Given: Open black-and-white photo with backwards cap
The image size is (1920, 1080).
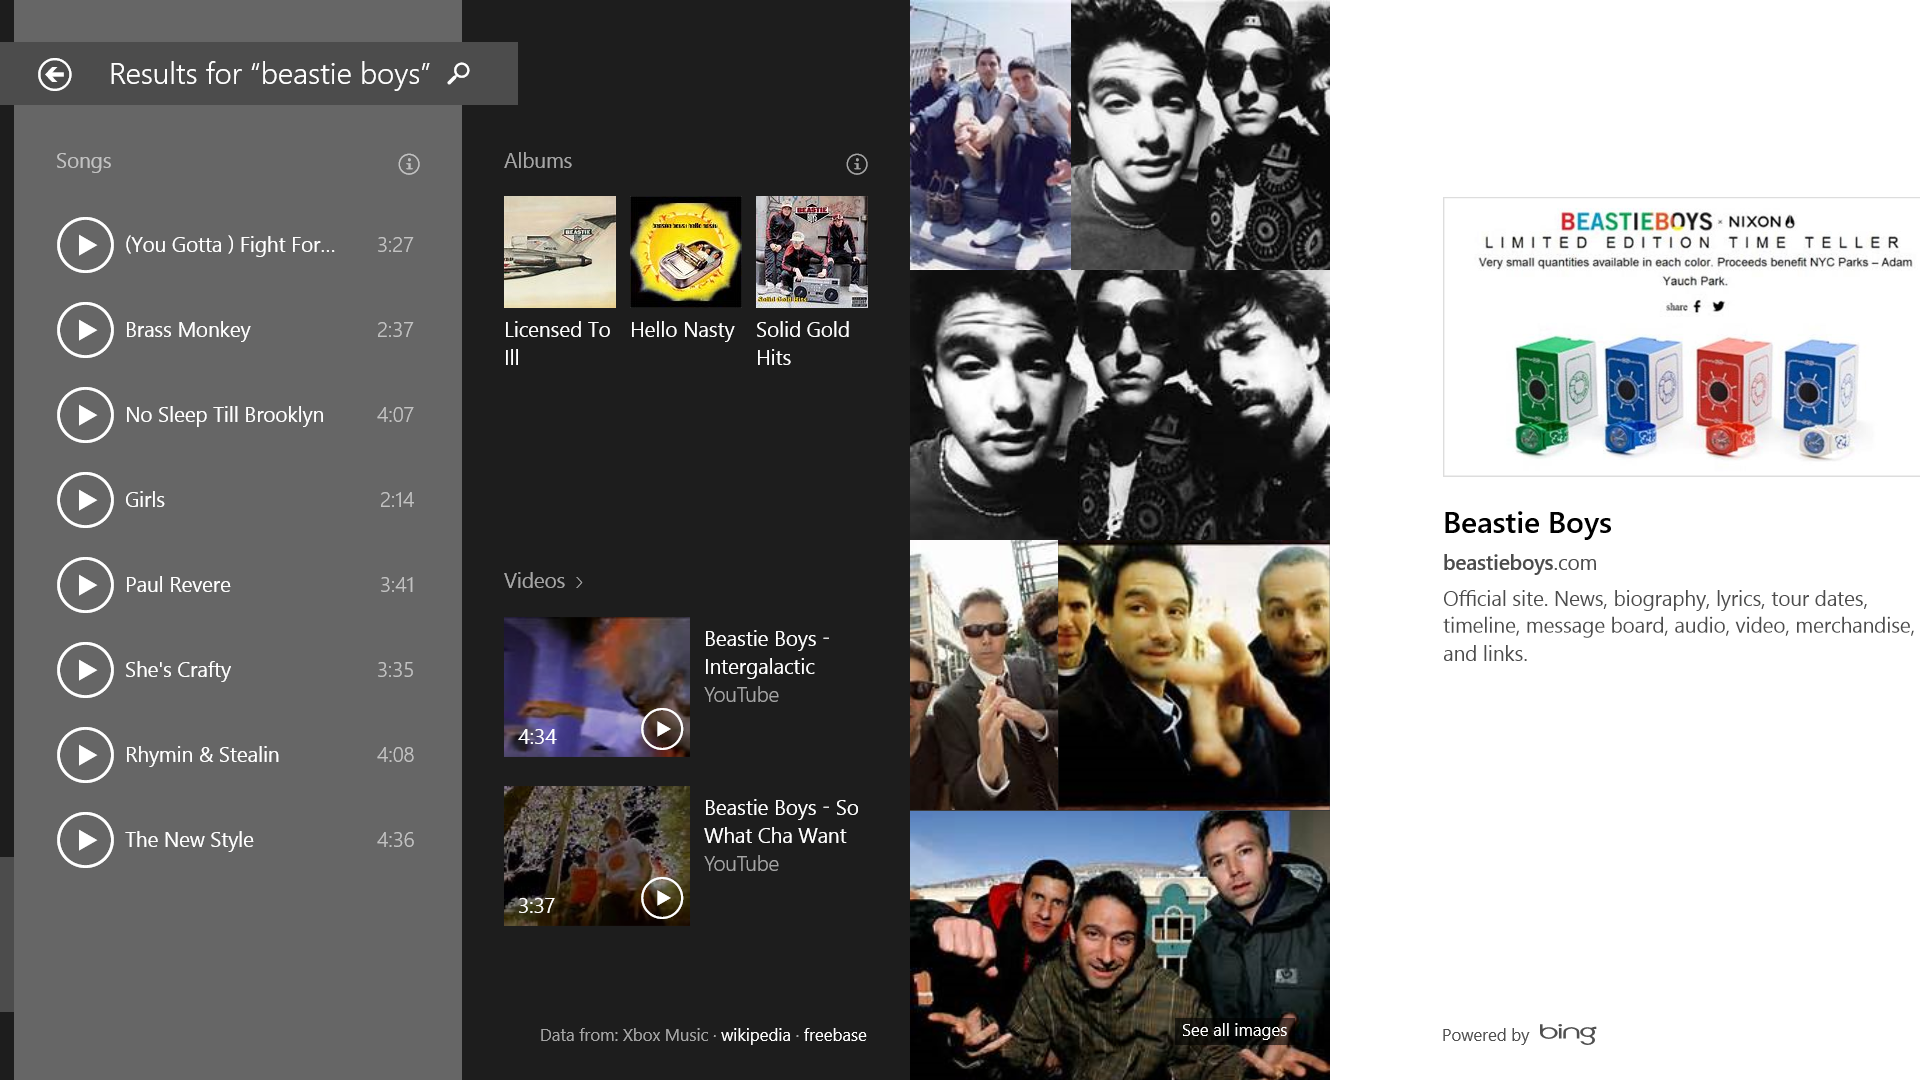Looking at the screenshot, I should pos(1200,135).
